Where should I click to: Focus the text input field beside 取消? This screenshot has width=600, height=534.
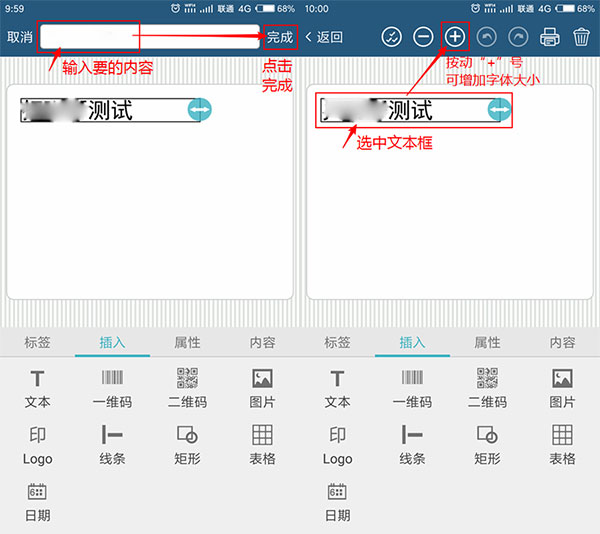coord(148,37)
